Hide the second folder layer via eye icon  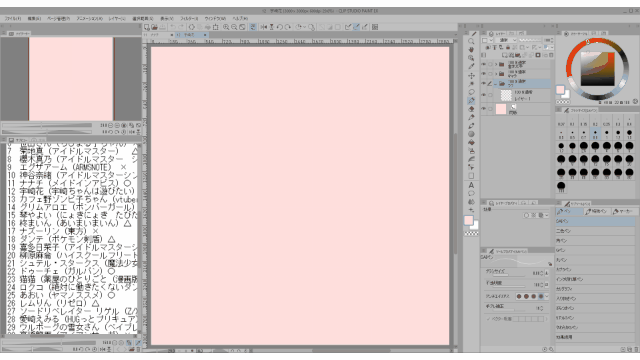484,74
